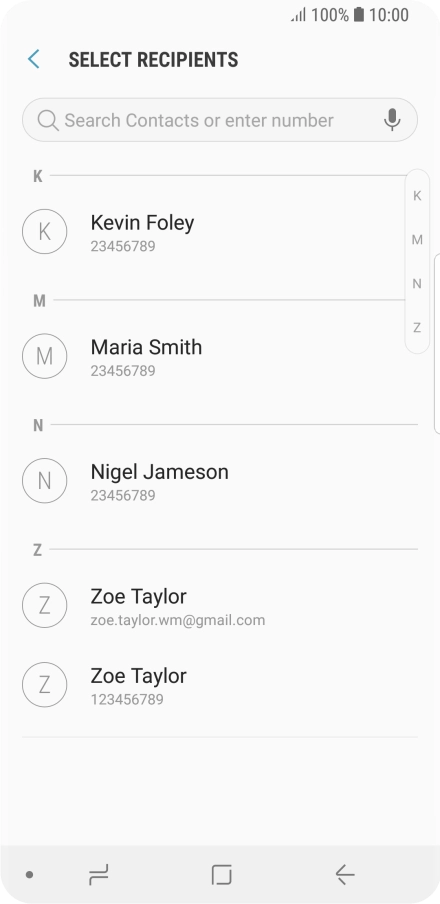Select Zoe Taylor with number 123456789
The width and height of the screenshot is (440, 904).
pyautogui.click(x=220, y=684)
